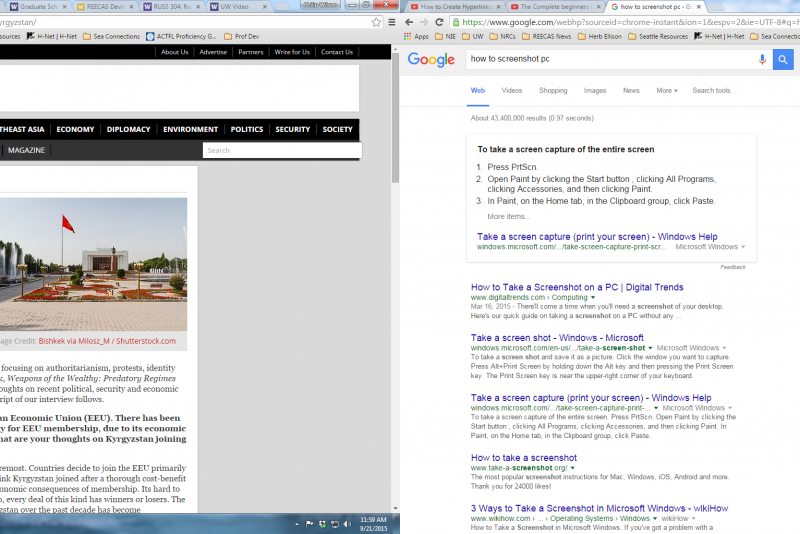Screen dimensions: 800x534
Task: Click About Us in top black bar
Action: point(174,52)
